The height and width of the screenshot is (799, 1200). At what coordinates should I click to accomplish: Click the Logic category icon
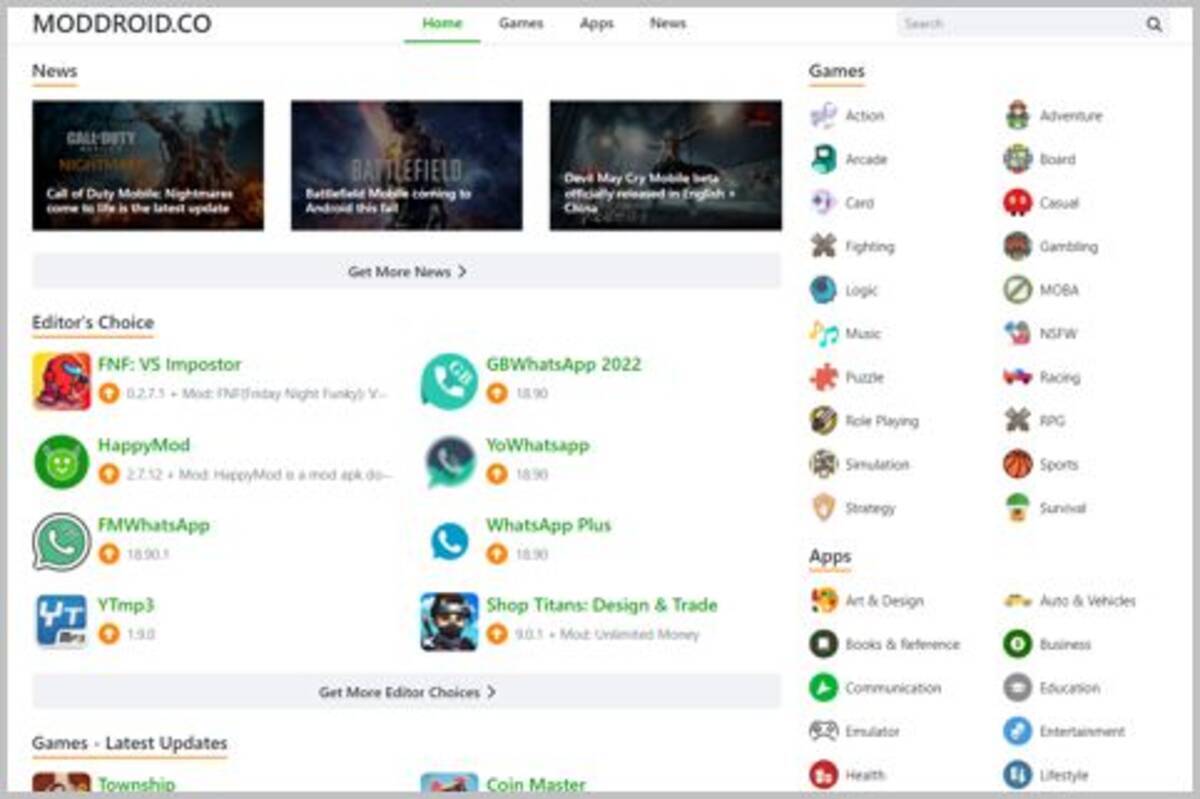tap(823, 290)
